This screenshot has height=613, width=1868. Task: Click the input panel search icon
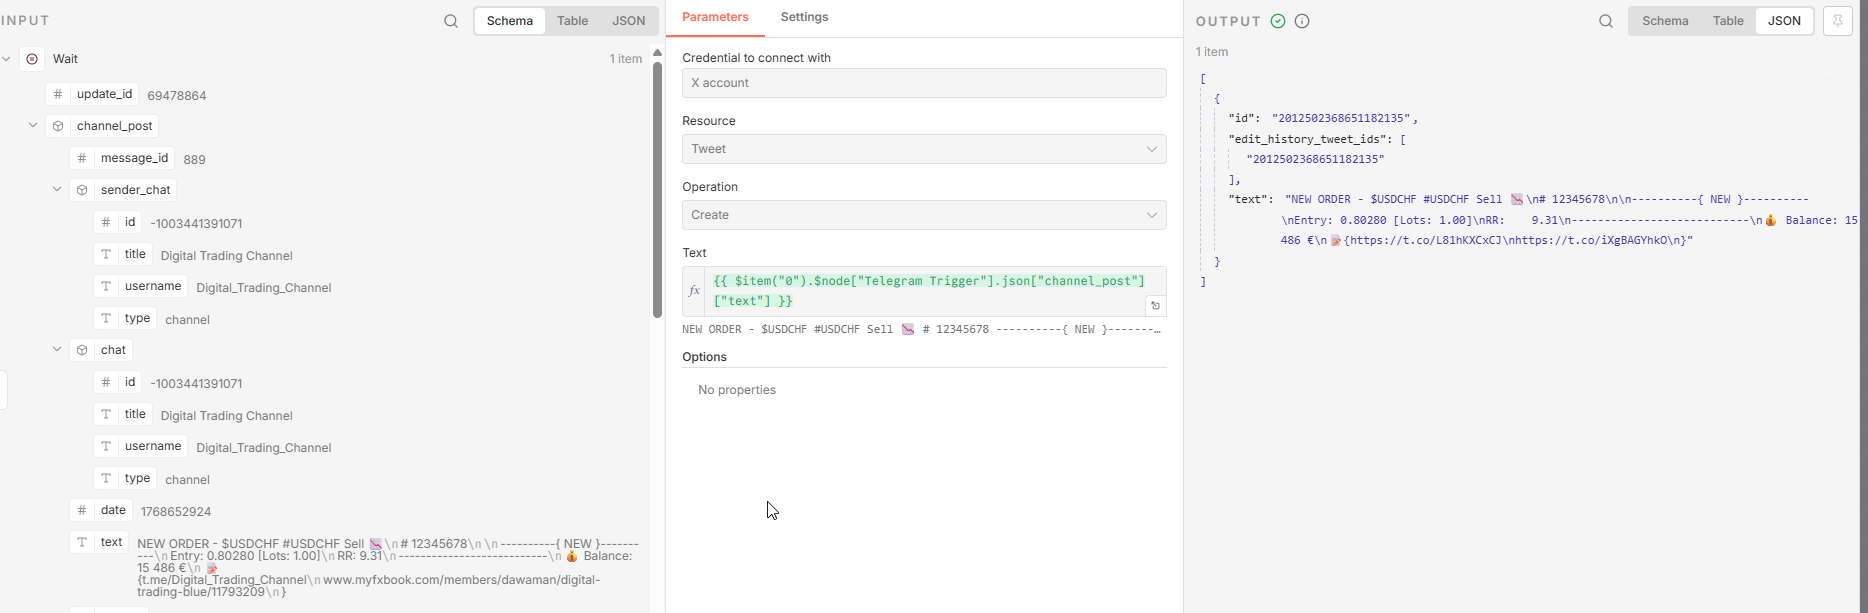451,21
